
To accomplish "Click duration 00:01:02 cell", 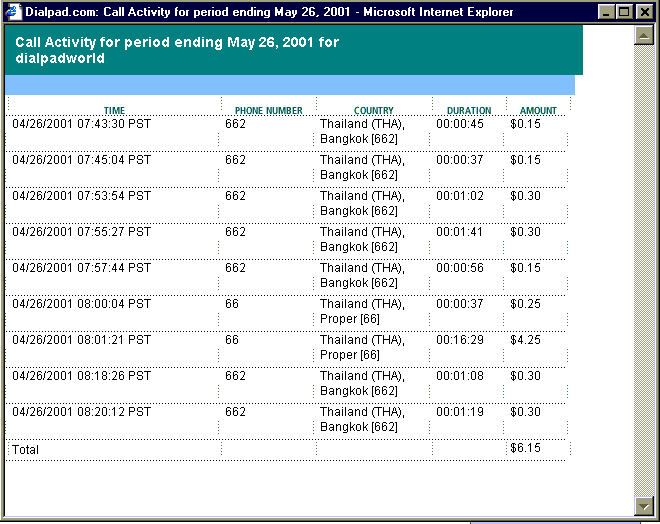I will (x=460, y=196).
